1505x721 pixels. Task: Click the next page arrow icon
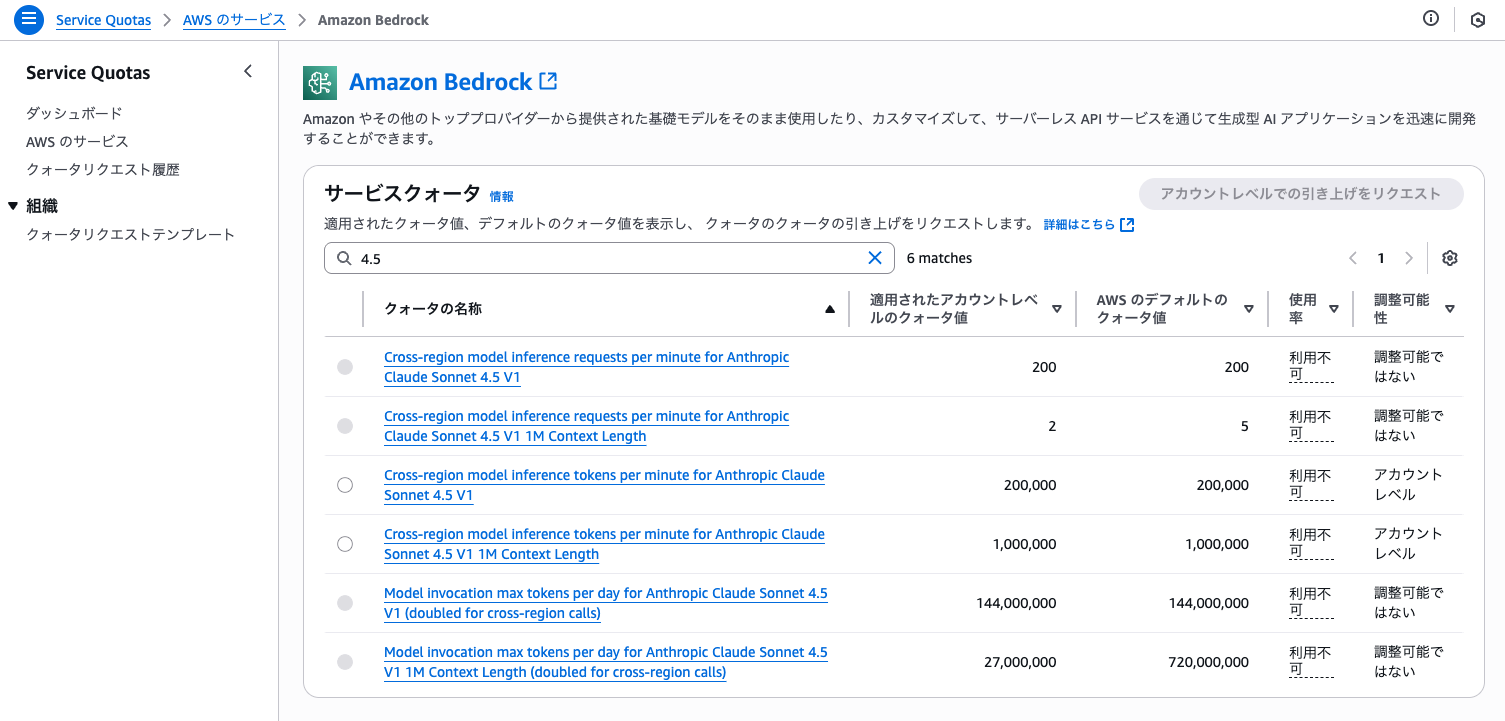1409,257
